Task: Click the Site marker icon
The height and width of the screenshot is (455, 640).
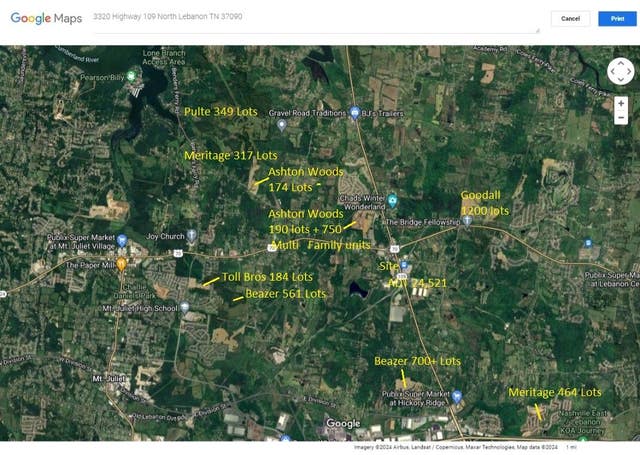Action: pos(404,265)
